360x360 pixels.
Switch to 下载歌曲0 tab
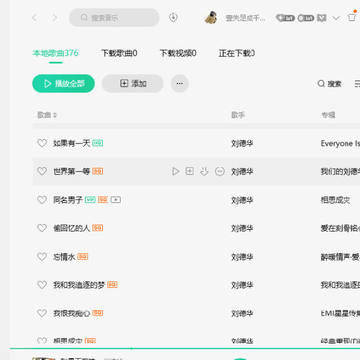tap(119, 53)
